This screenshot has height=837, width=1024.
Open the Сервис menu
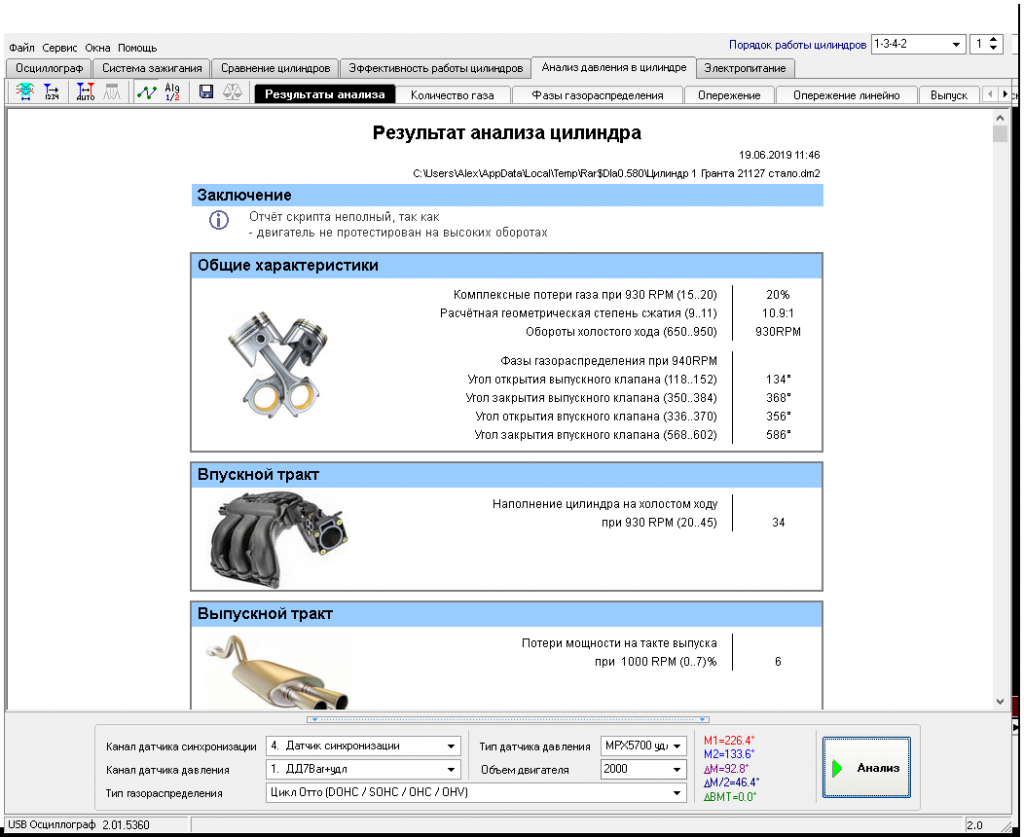59,48
